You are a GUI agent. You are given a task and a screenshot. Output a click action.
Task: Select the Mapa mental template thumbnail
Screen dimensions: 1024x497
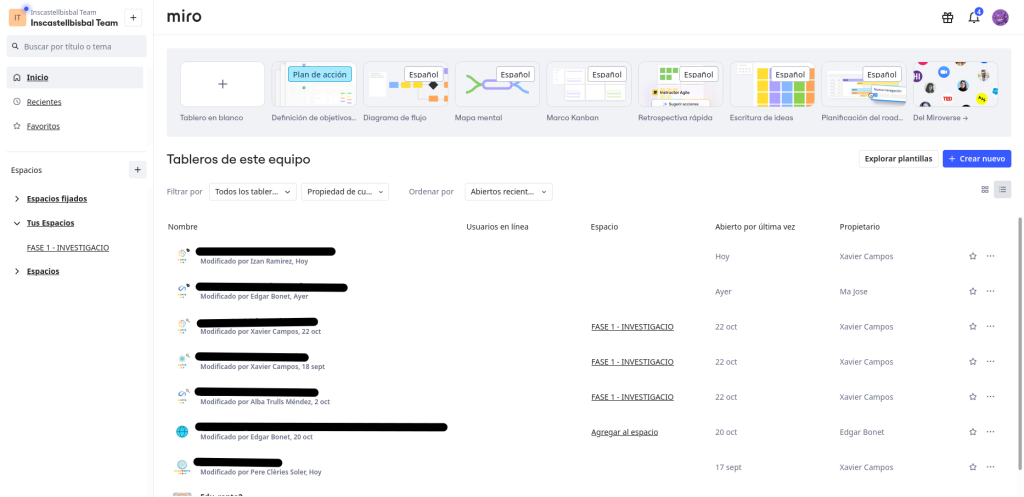coord(497,85)
